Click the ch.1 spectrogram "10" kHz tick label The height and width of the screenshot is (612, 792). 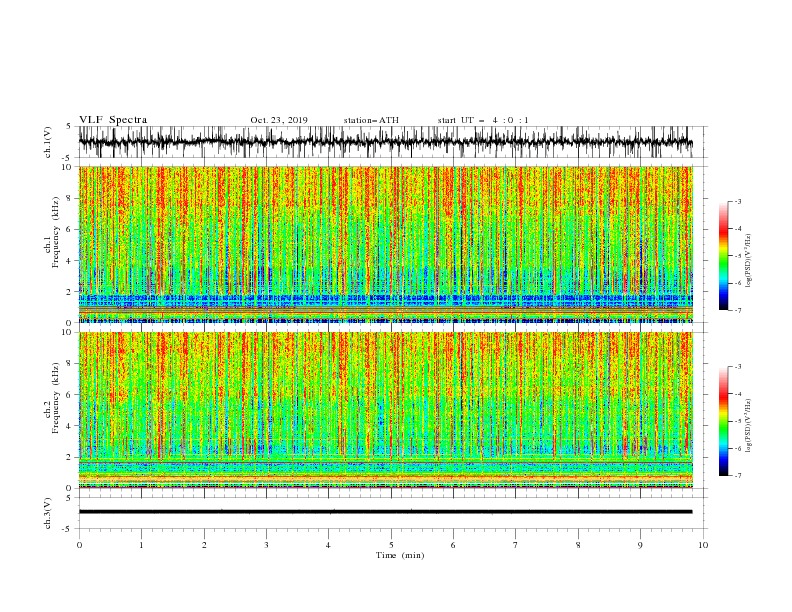pyautogui.click(x=67, y=167)
